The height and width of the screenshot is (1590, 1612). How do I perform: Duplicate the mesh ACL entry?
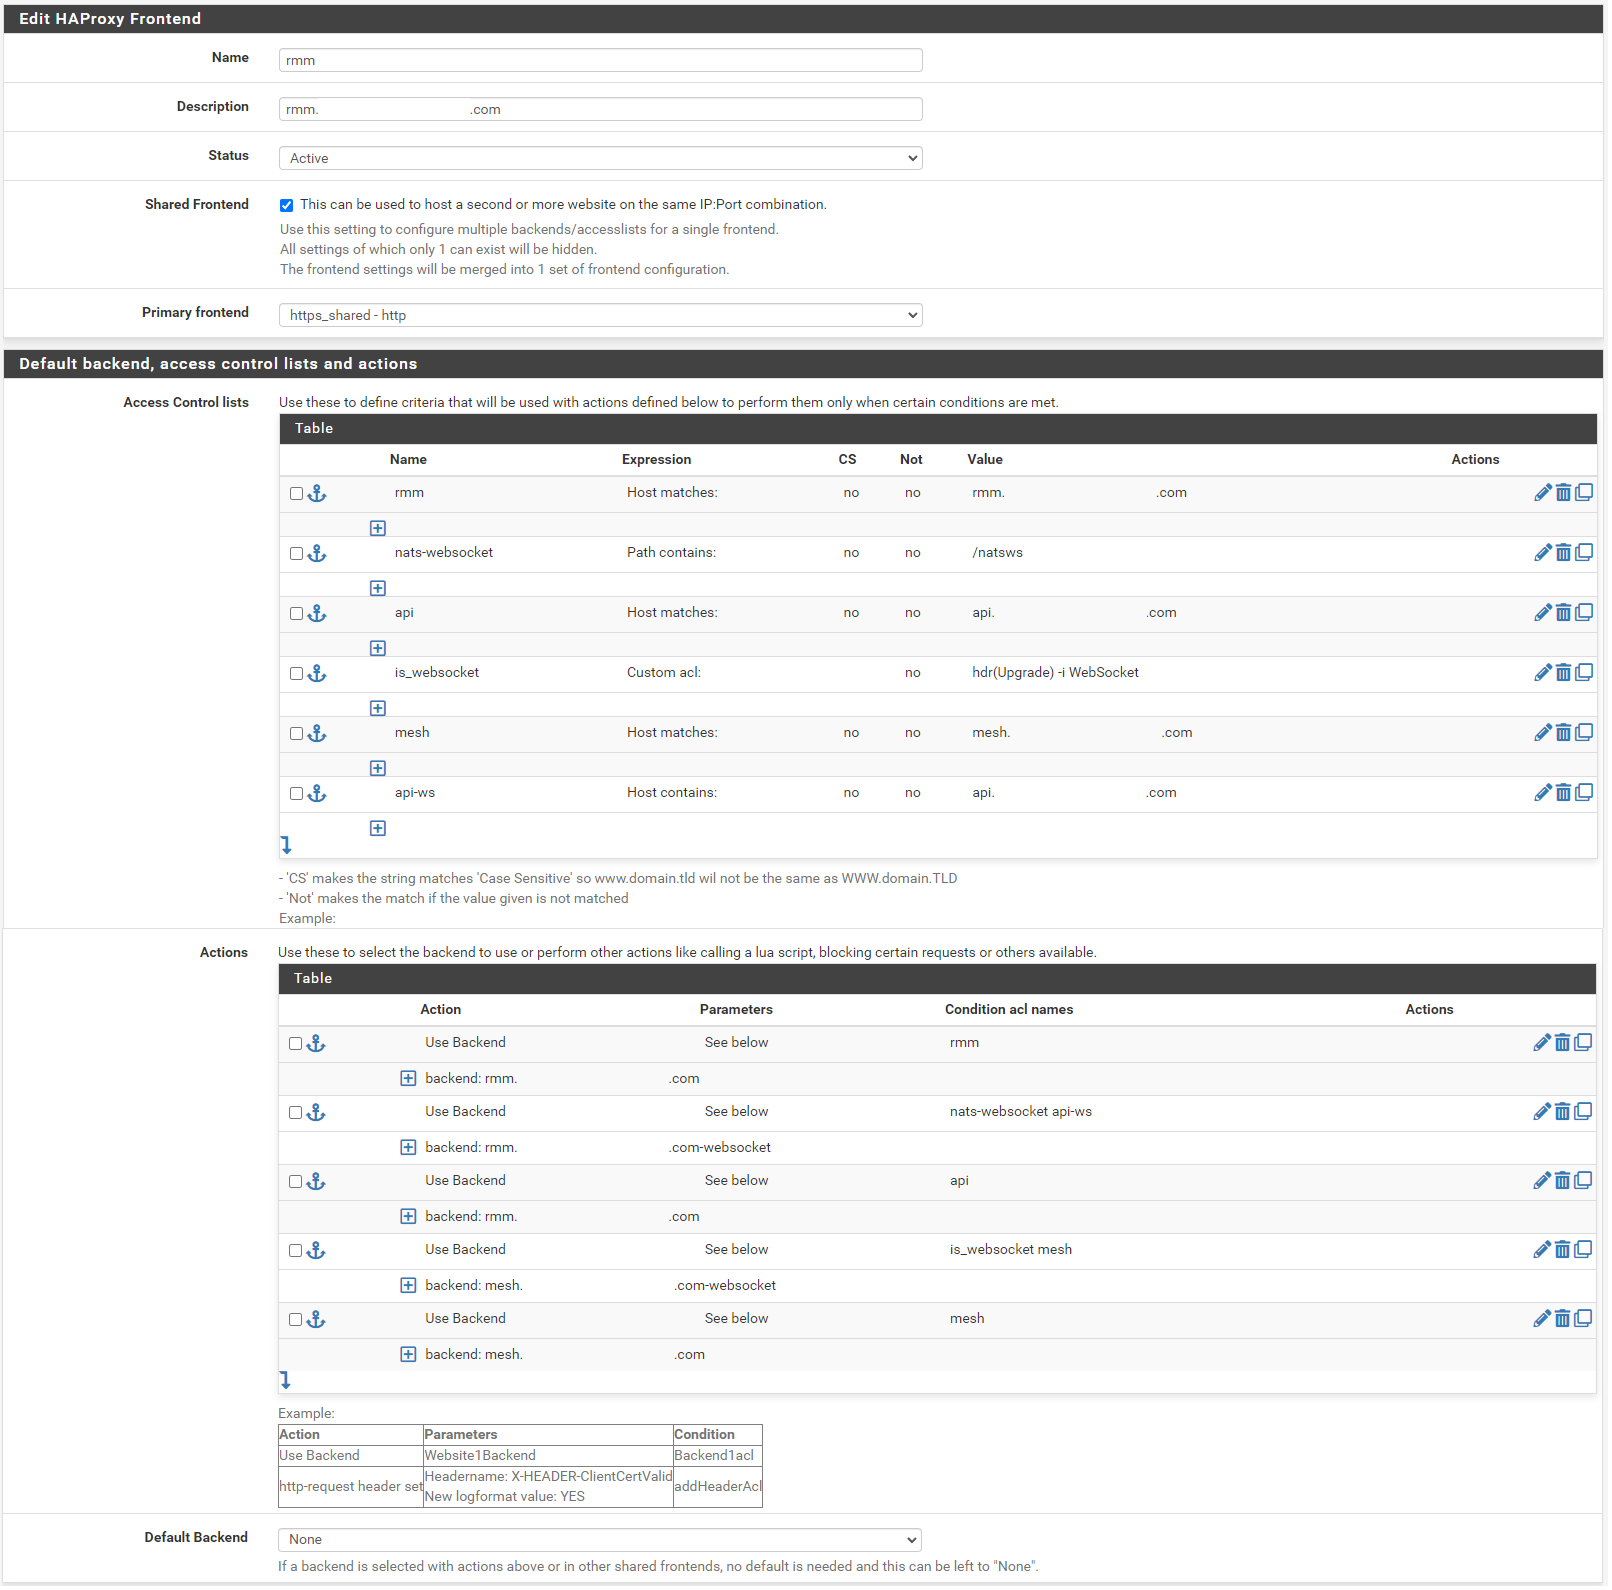[x=1584, y=733]
